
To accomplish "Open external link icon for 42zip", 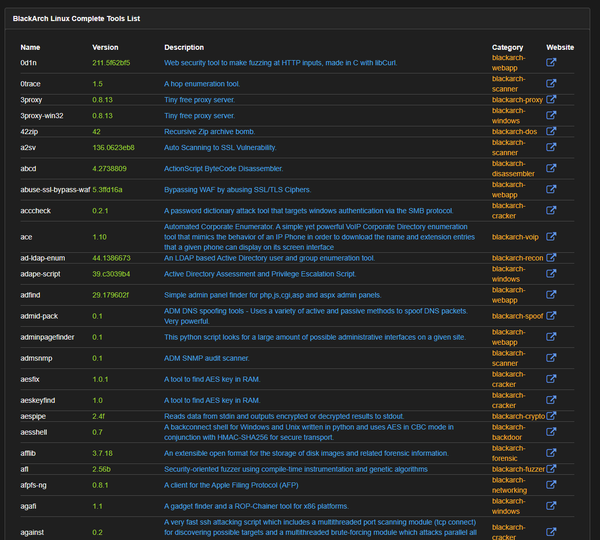I will 551,131.
